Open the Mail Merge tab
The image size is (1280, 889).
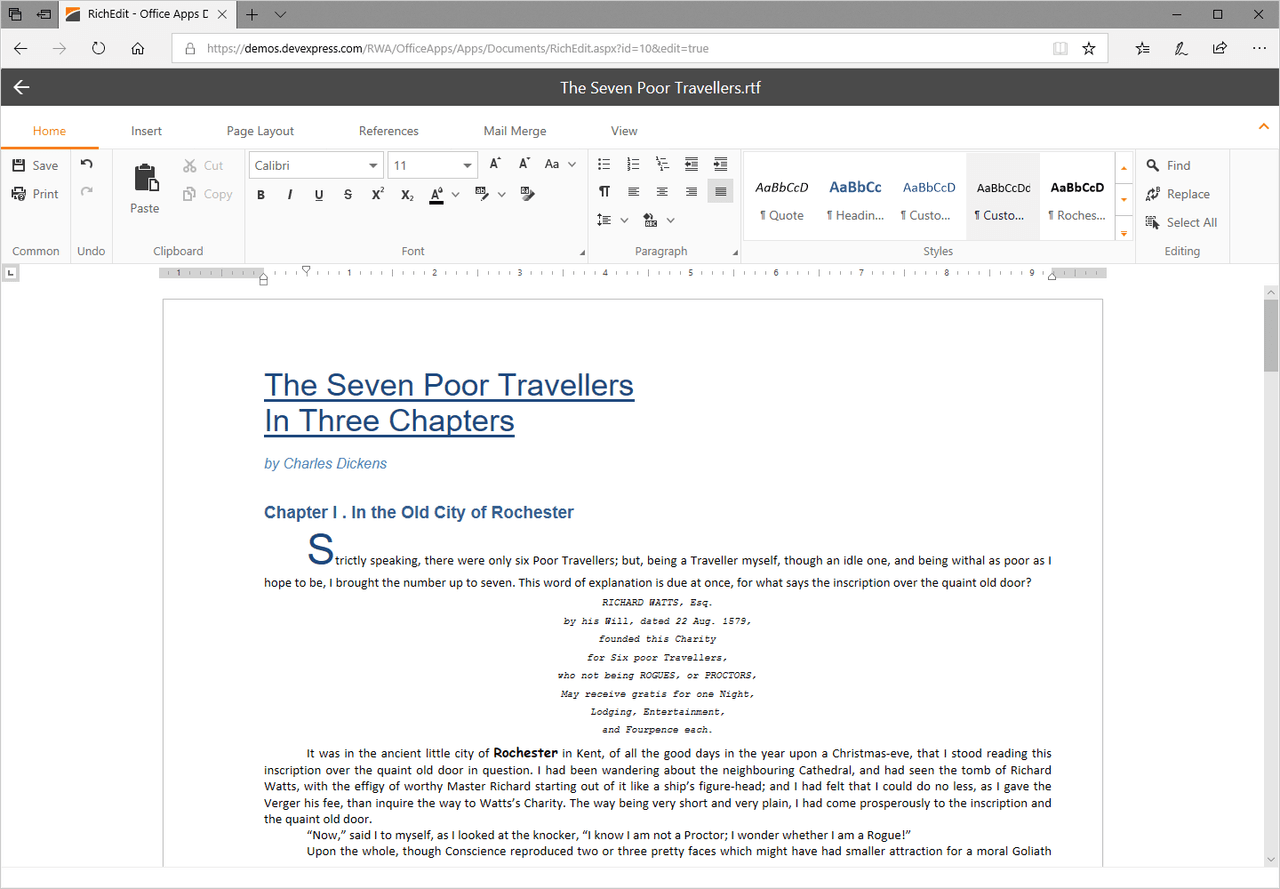tap(515, 131)
